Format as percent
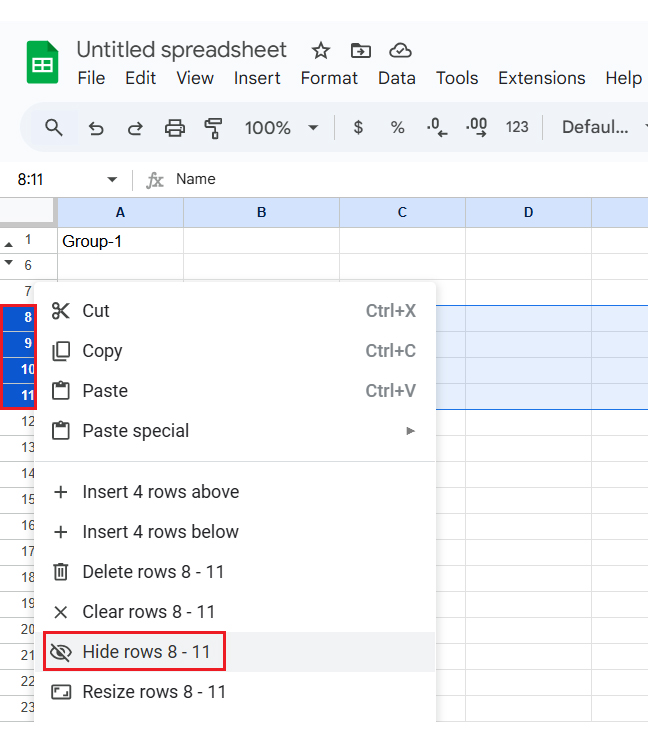 [397, 127]
